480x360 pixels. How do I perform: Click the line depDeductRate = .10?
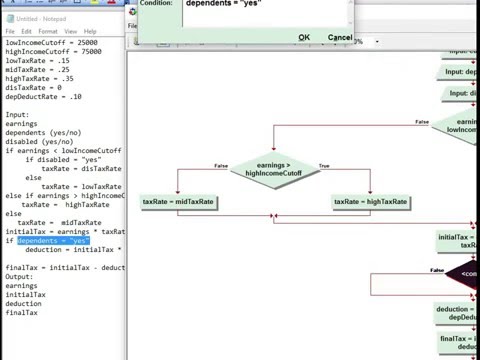[x=43, y=97]
